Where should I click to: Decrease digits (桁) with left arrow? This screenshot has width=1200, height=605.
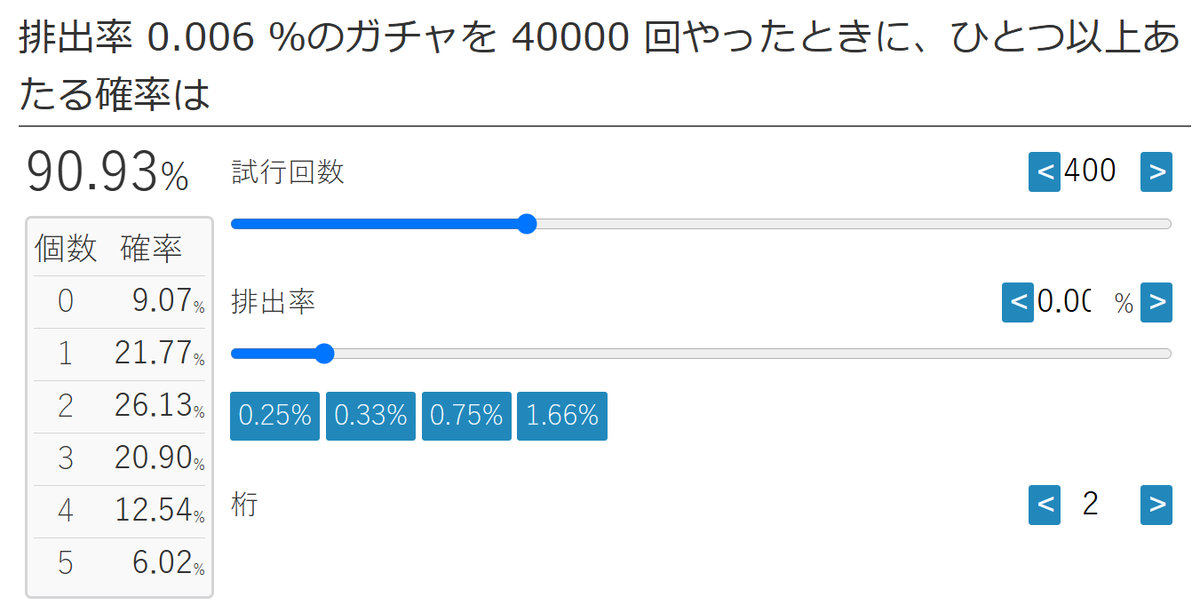1044,505
